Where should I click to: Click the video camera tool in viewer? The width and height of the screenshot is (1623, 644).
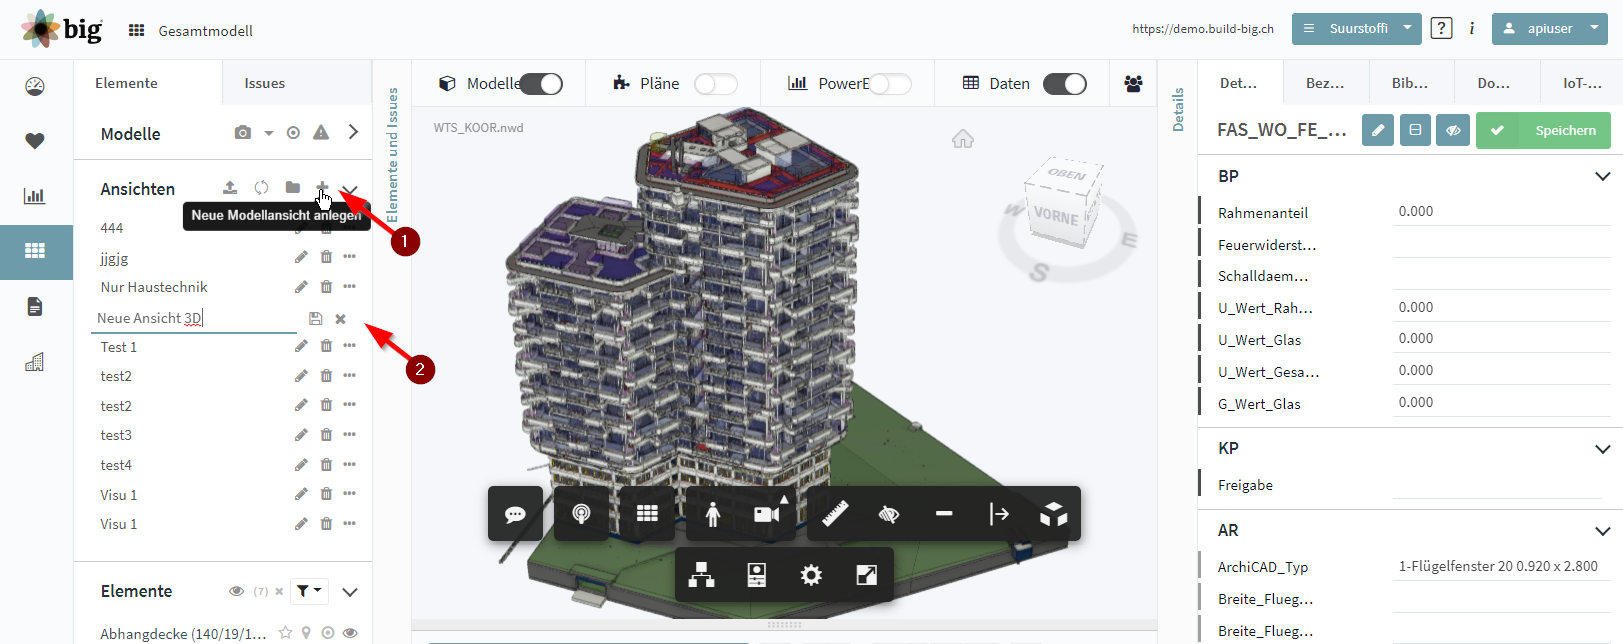[768, 514]
